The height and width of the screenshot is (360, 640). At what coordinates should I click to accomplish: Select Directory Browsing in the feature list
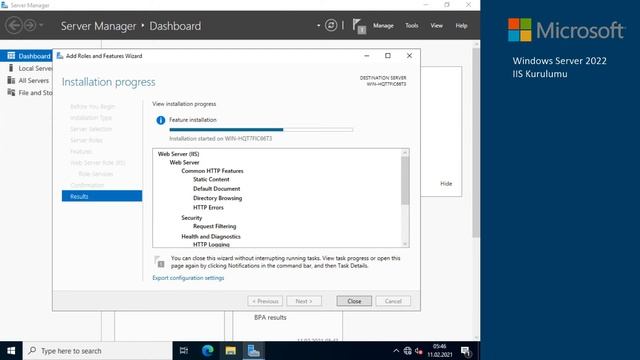(x=217, y=198)
